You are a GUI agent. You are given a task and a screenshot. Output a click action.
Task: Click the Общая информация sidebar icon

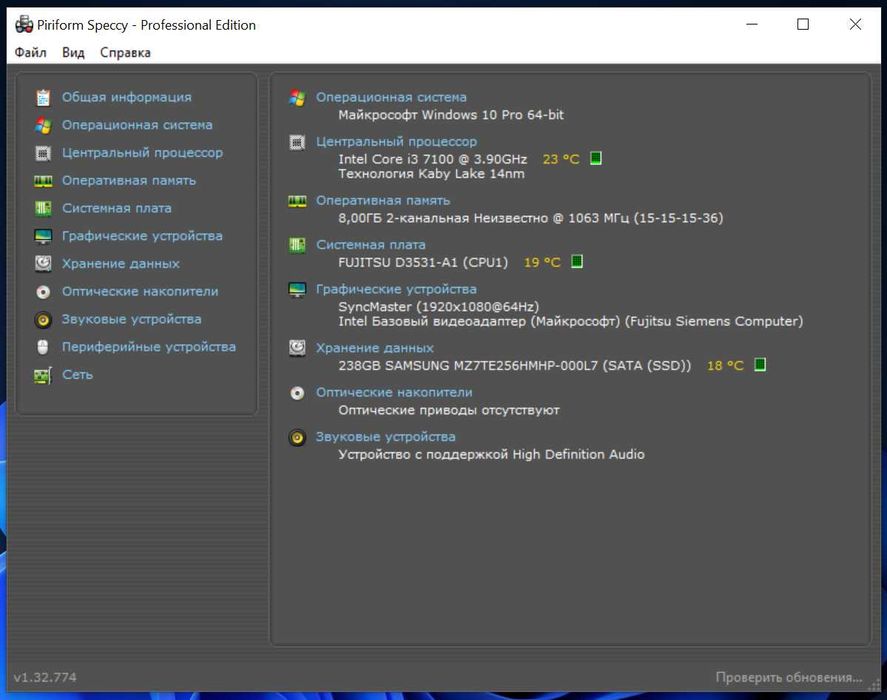[x=43, y=97]
